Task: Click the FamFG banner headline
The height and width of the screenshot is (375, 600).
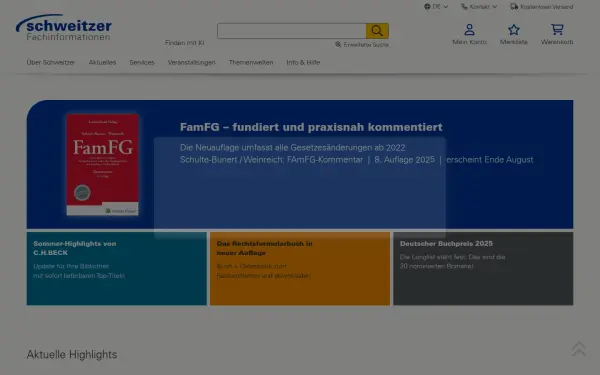Action: pyautogui.click(x=311, y=127)
